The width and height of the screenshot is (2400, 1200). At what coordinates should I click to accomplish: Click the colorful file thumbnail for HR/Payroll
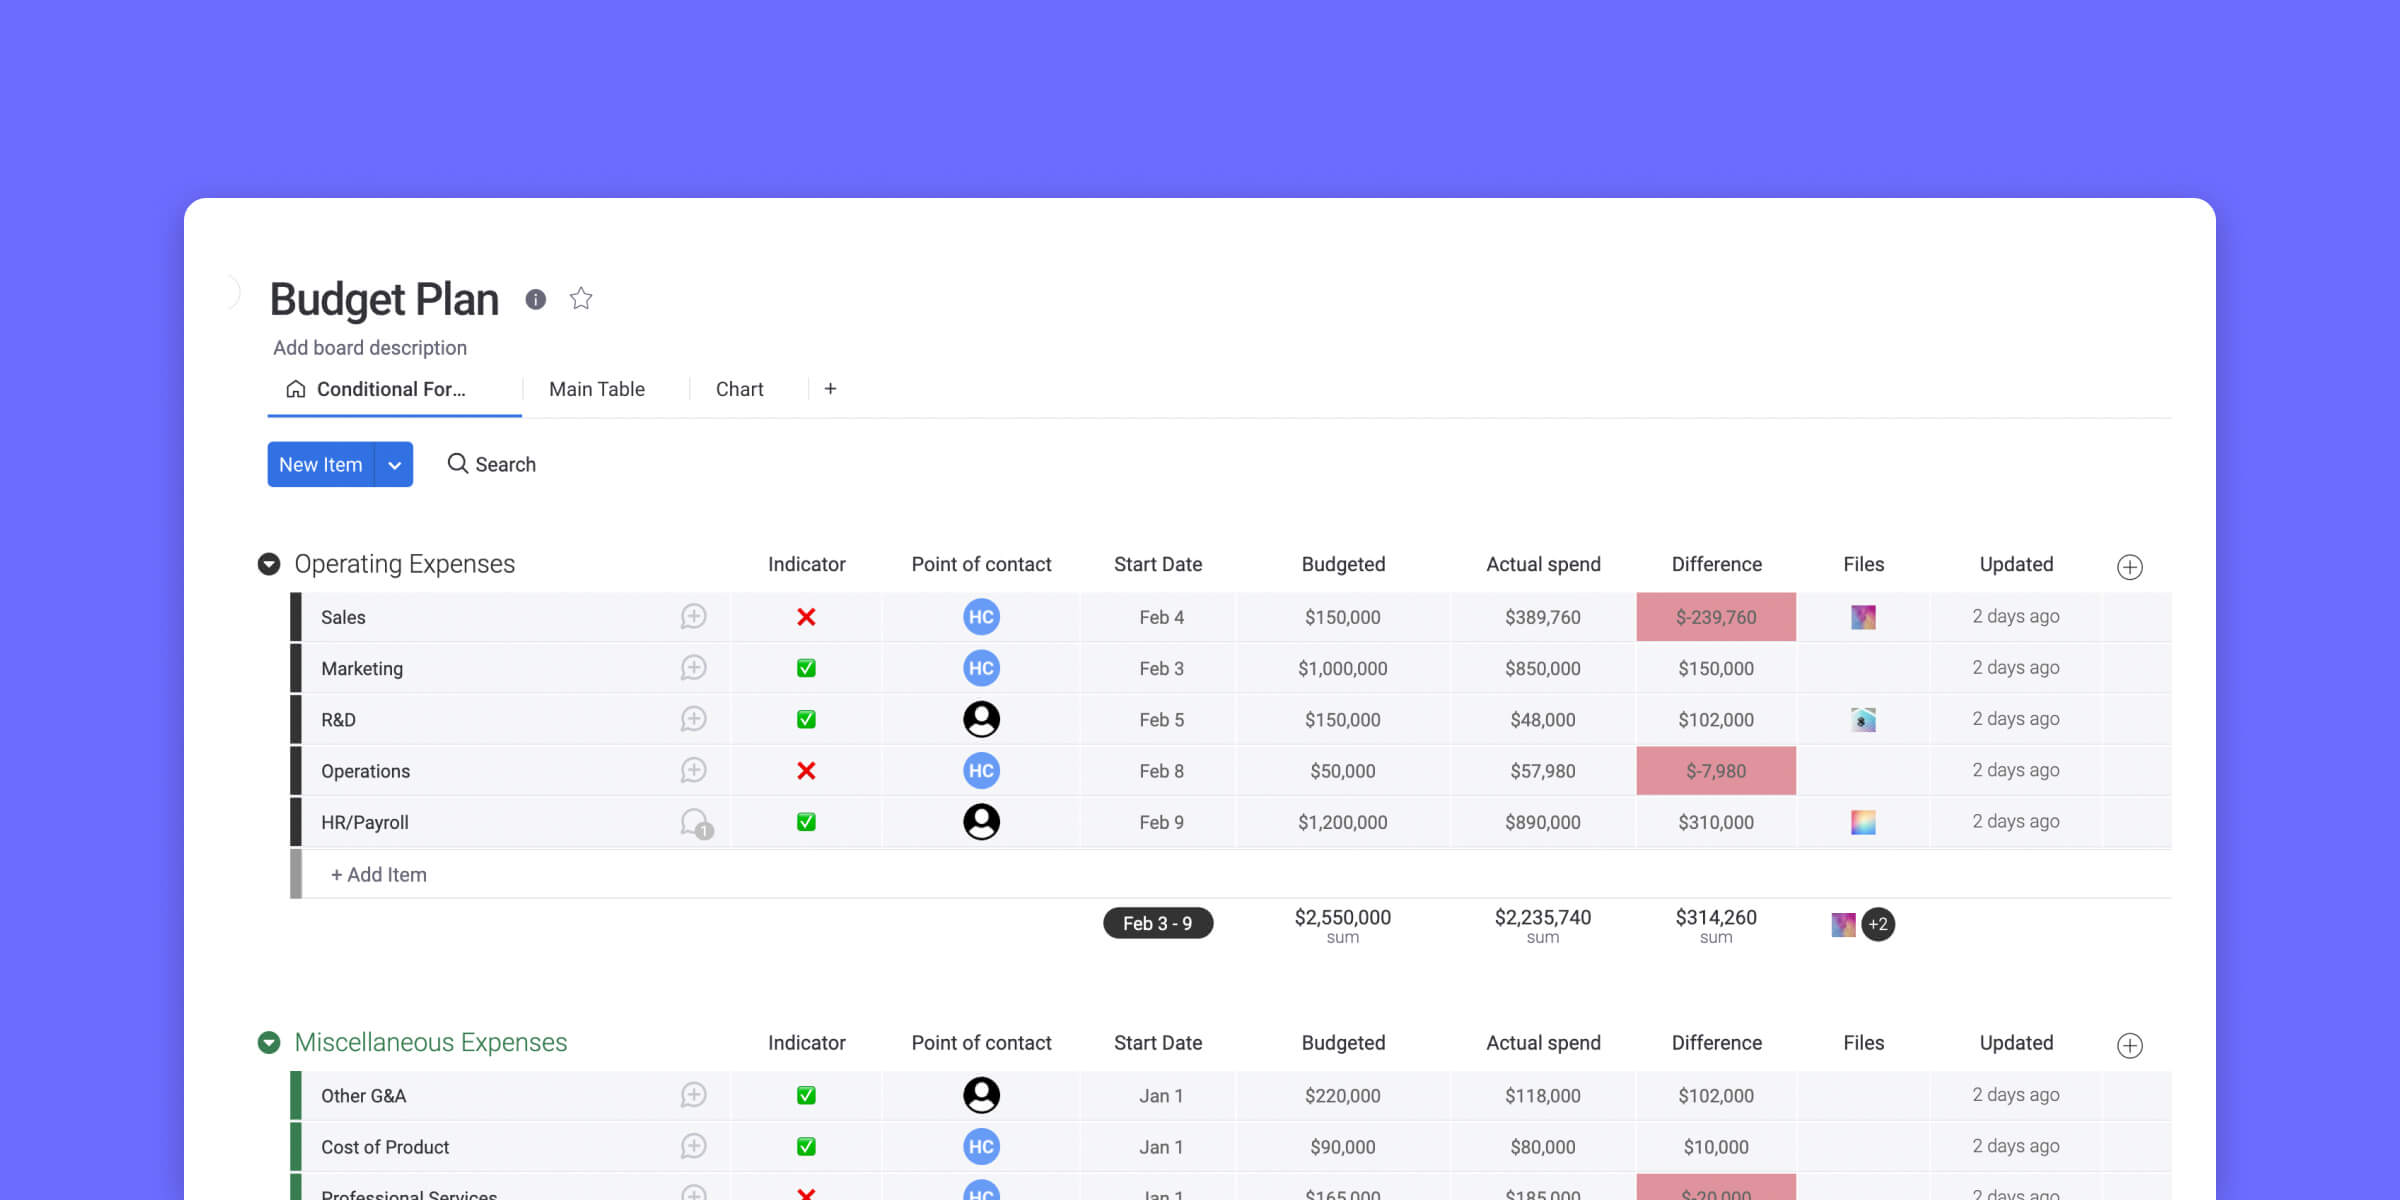[x=1863, y=822]
